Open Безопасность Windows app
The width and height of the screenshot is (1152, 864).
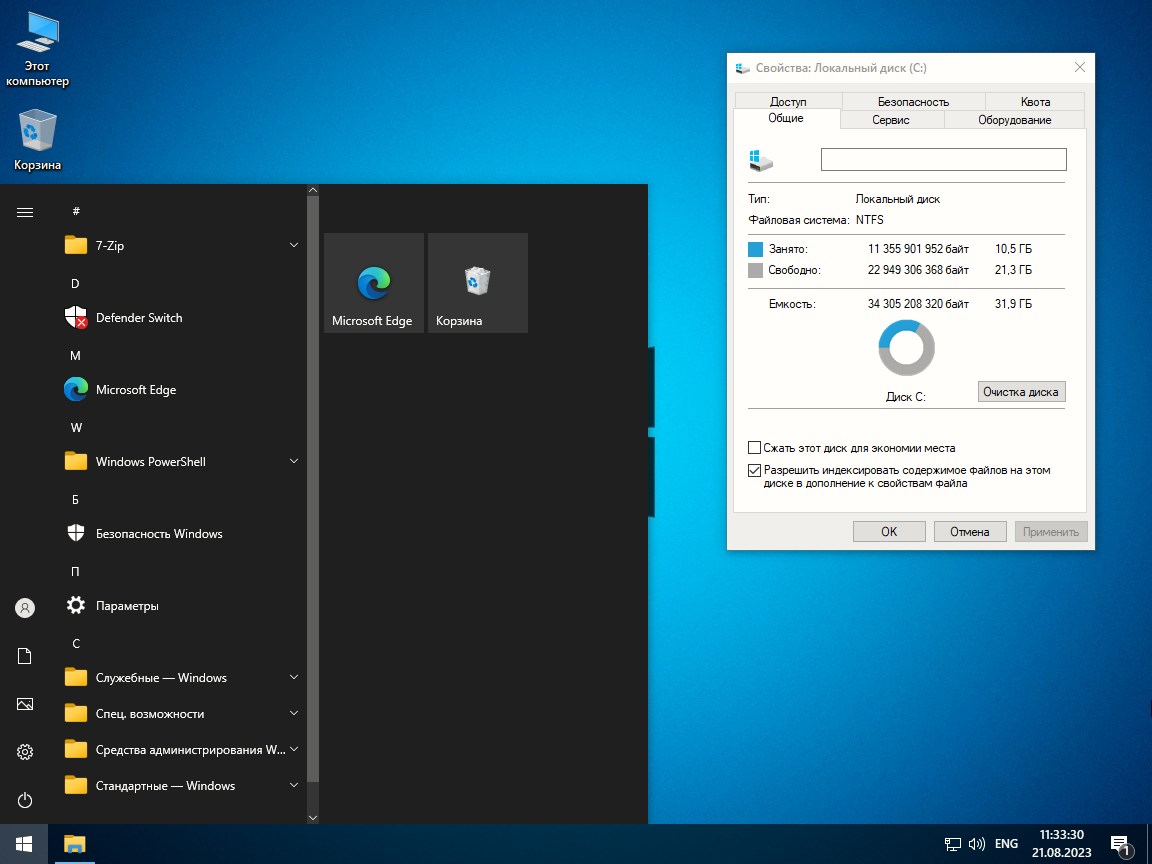pyautogui.click(x=158, y=534)
